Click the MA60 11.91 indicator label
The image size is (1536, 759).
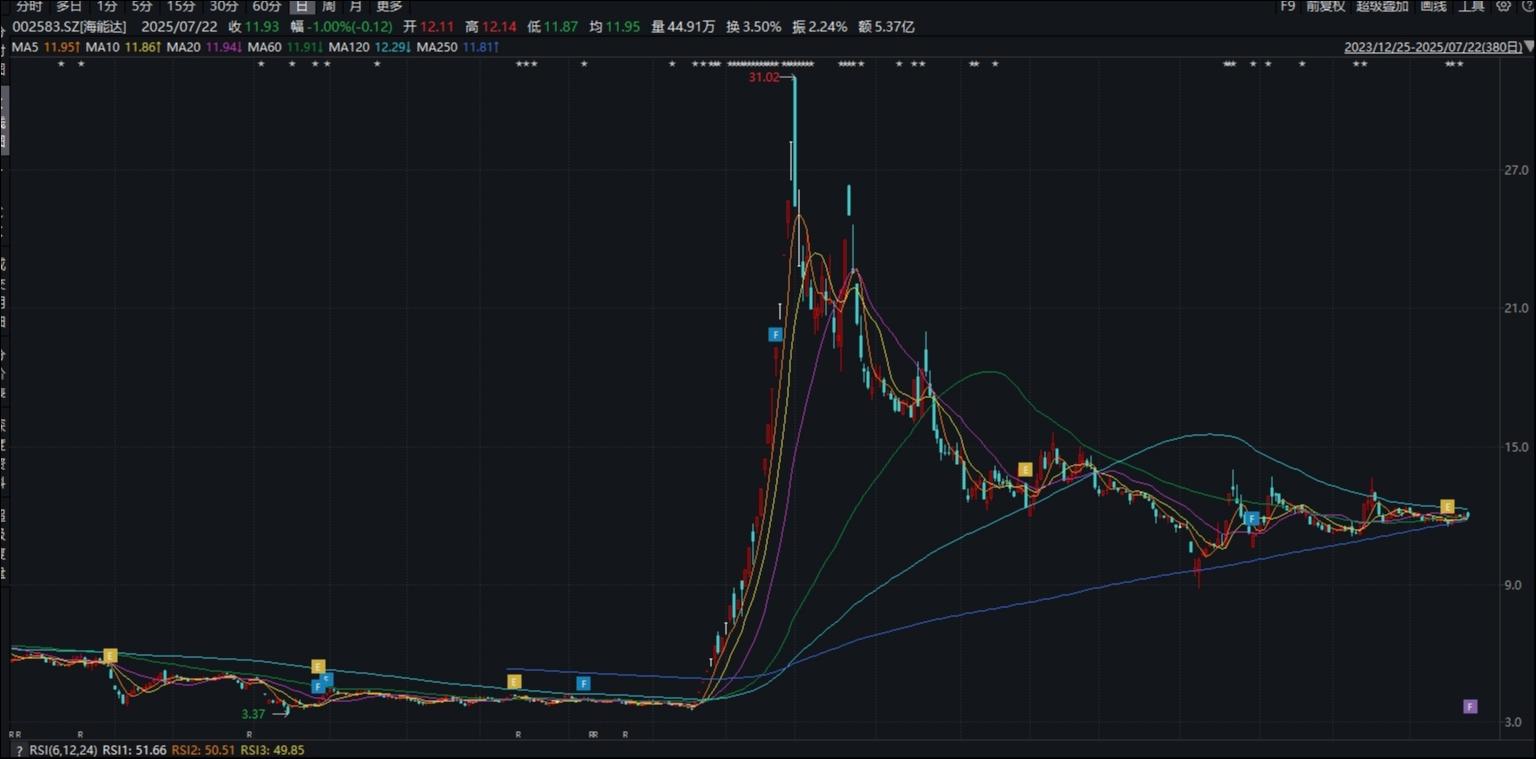pyautogui.click(x=286, y=47)
